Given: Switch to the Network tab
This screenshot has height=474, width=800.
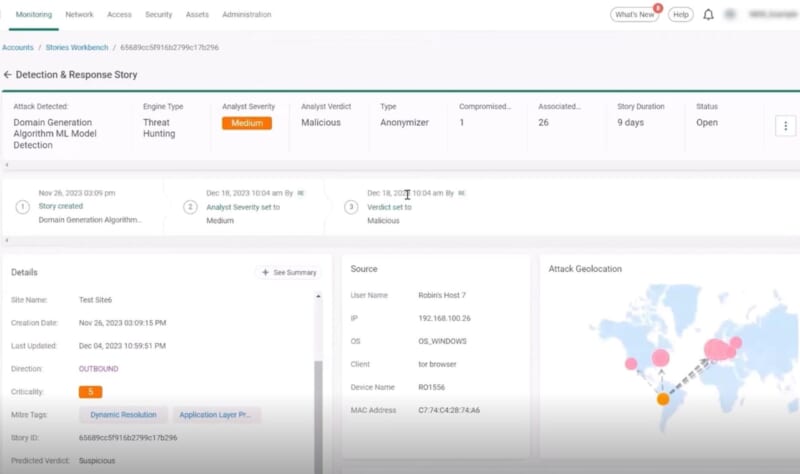Looking at the screenshot, I should (79, 15).
